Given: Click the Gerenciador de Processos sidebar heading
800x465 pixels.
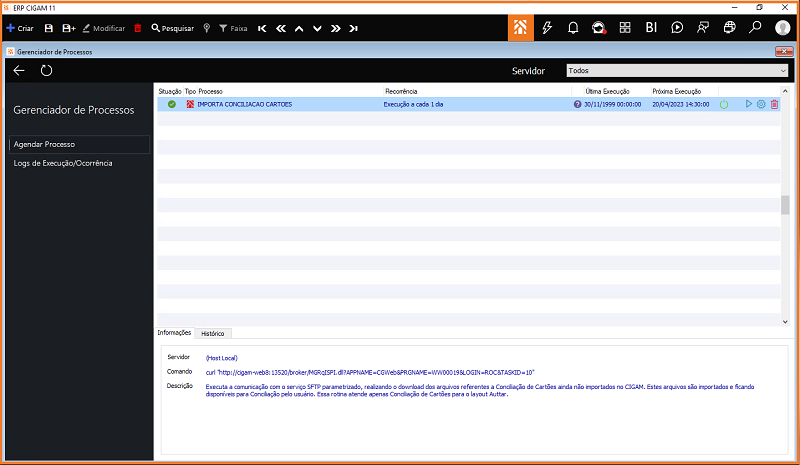Looking at the screenshot, I should [74, 110].
